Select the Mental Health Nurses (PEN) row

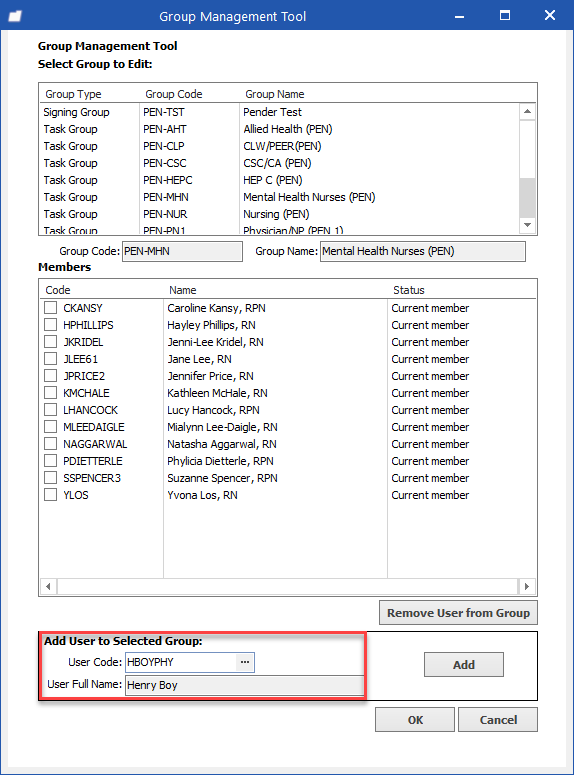(x=279, y=197)
